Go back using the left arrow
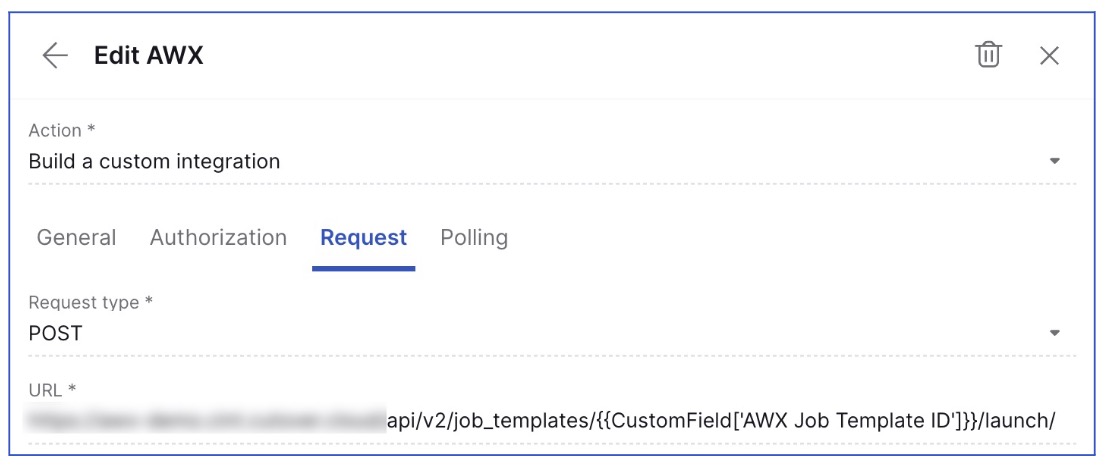The width and height of the screenshot is (1110, 466). (55, 56)
